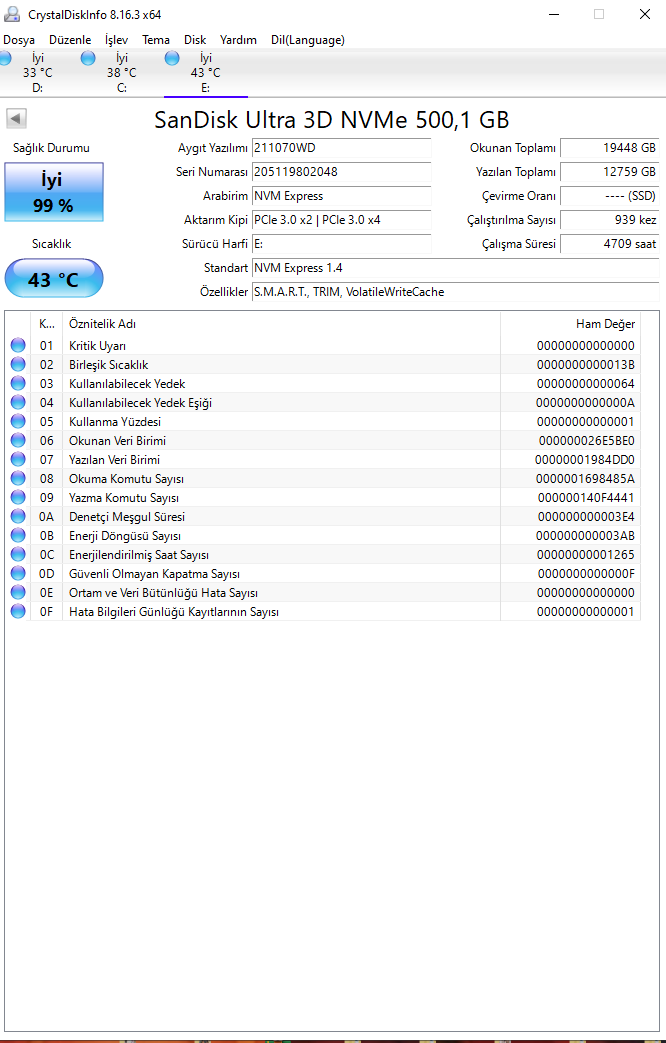Click the Çalışma Süresi value 4709 saat
This screenshot has width=666, height=1043.
coord(609,243)
